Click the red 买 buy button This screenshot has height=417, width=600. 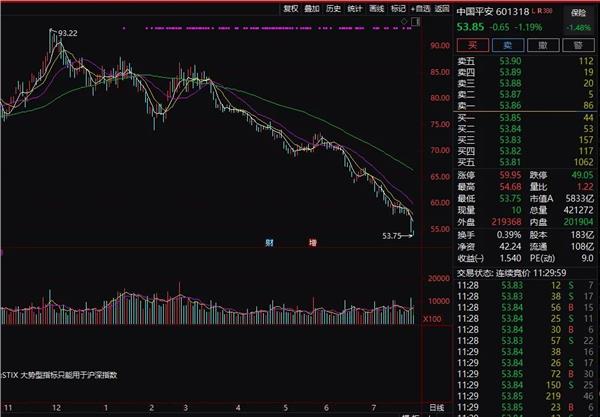[x=473, y=45]
